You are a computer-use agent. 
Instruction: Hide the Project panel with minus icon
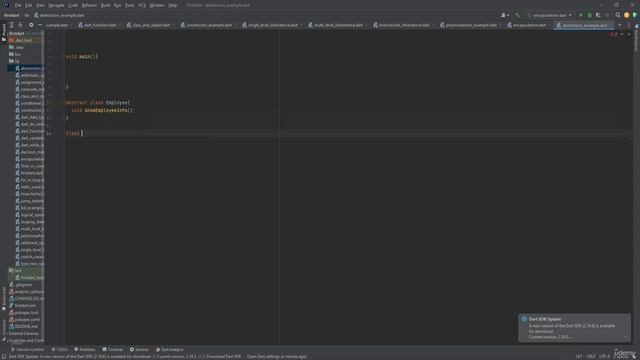[x=40, y=25]
